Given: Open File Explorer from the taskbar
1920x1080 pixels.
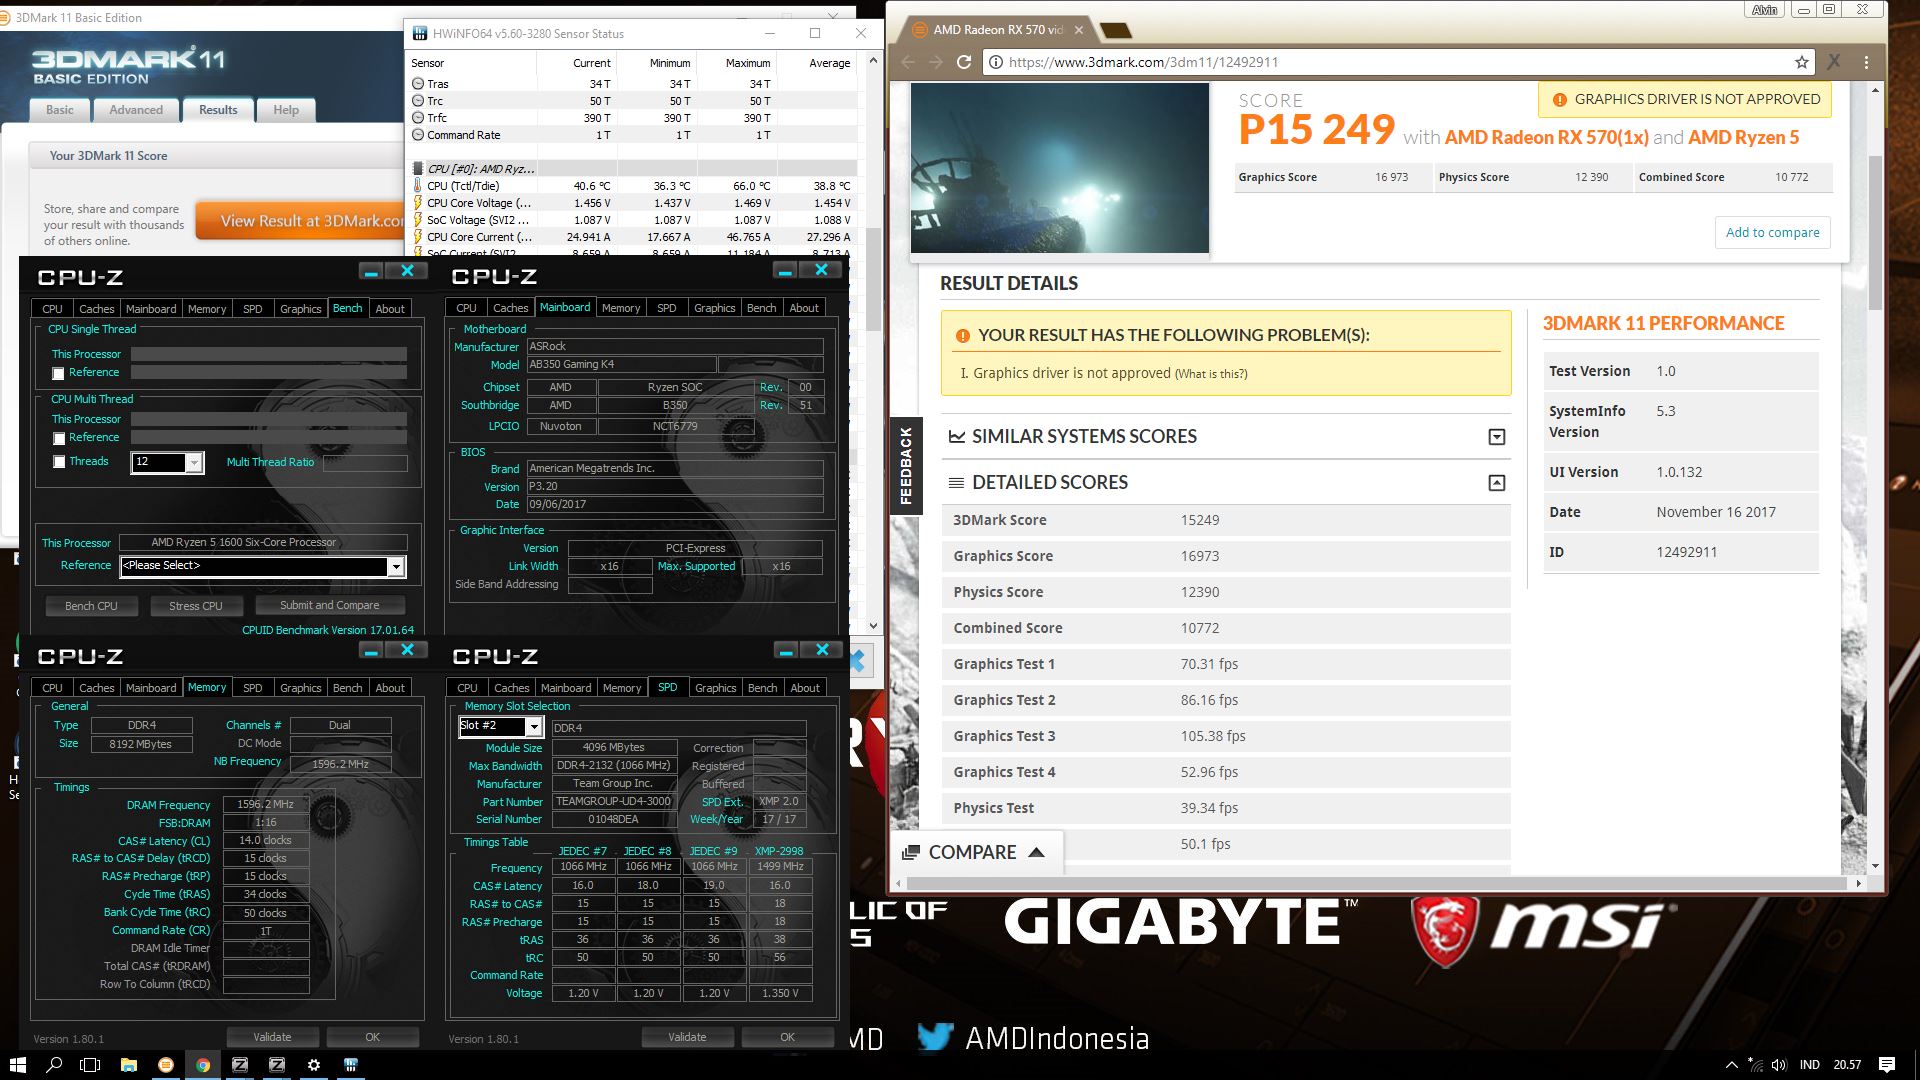Looking at the screenshot, I should point(128,1065).
